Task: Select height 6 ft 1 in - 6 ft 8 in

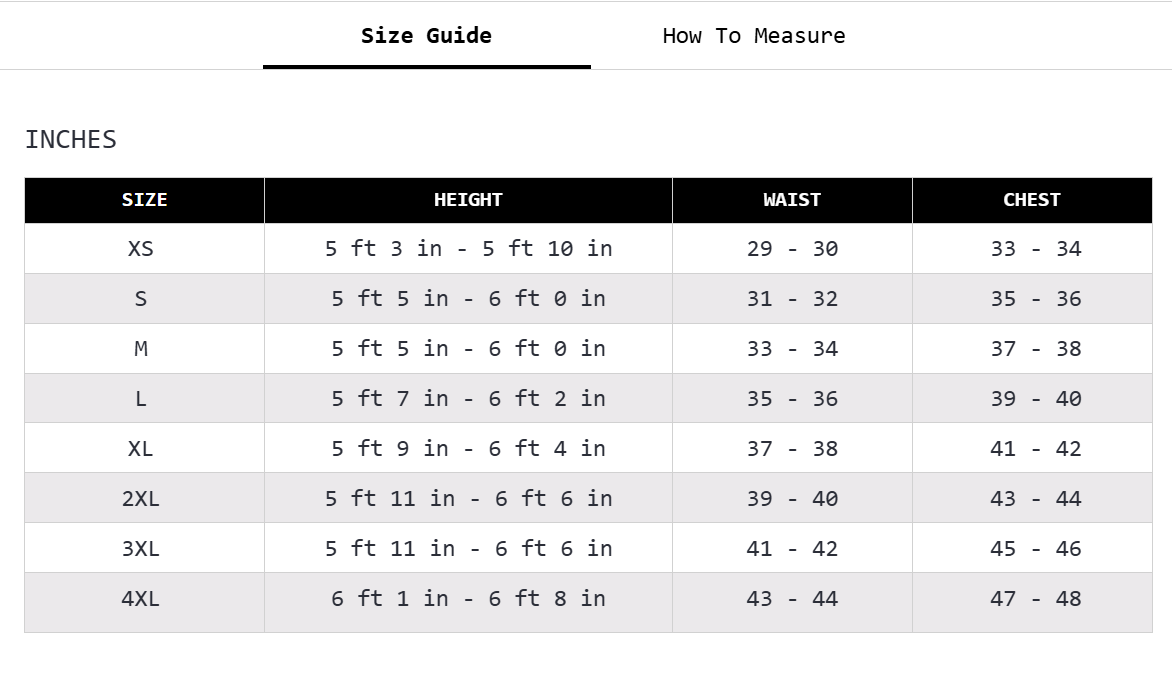Action: [468, 599]
